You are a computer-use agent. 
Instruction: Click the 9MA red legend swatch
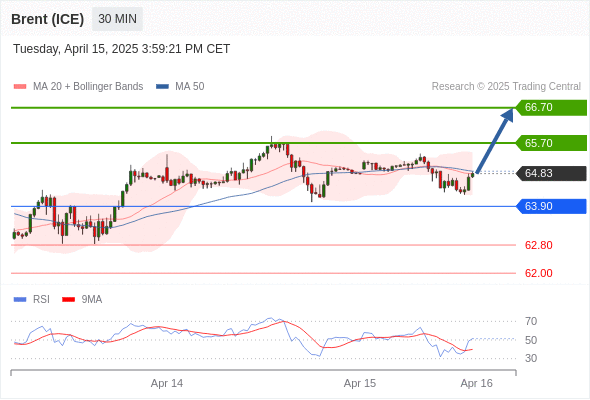pos(68,300)
